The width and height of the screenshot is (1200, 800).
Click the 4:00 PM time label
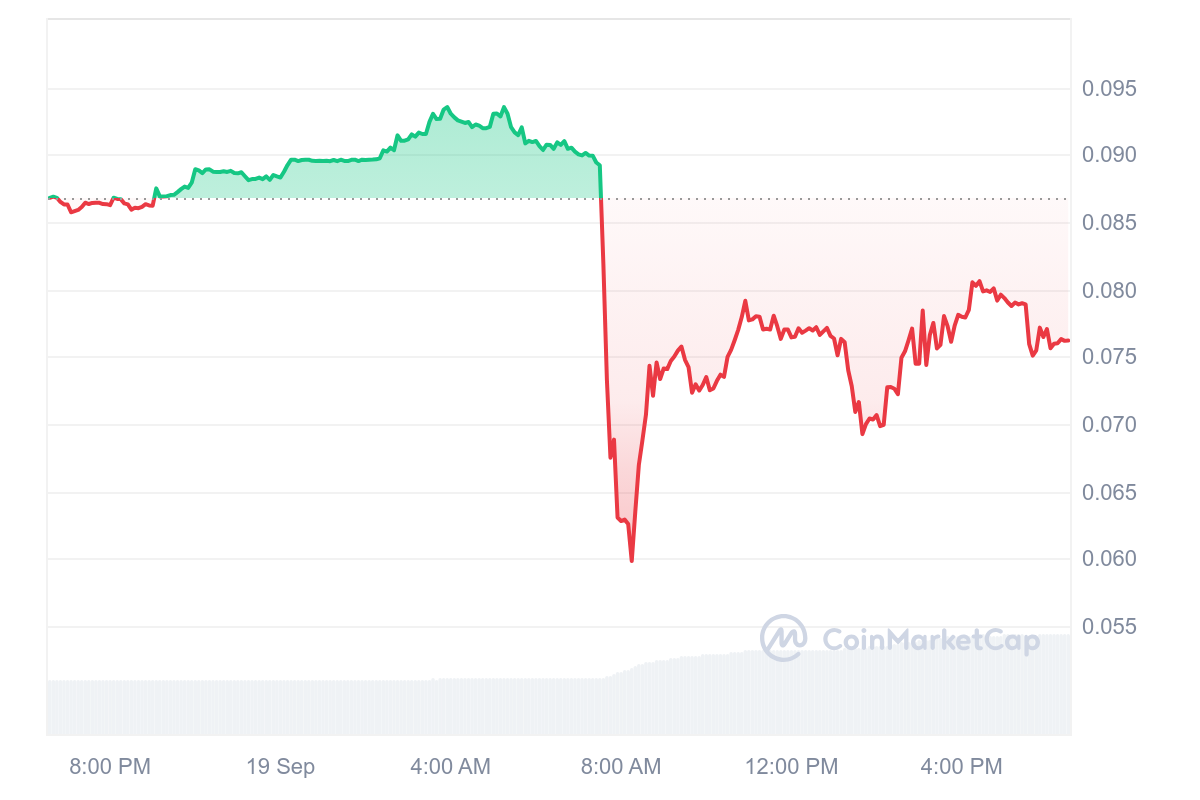[961, 767]
